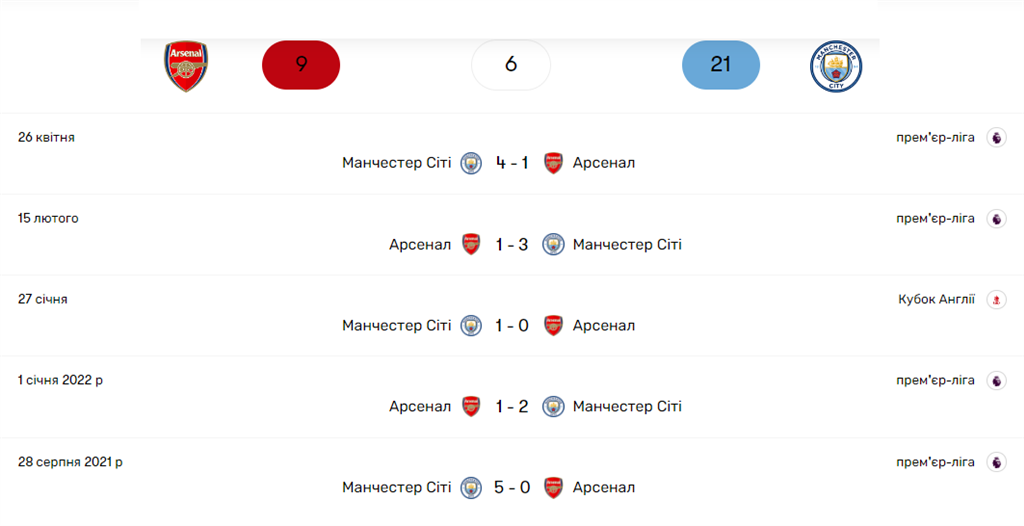
Task: Click Premier League icon for 28 серпня 2021 match
Action: pos(996,462)
